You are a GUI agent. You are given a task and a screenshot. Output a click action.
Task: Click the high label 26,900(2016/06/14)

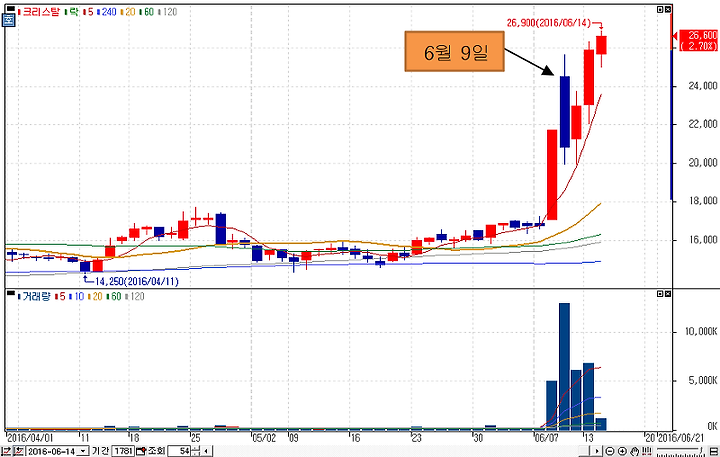pos(548,23)
